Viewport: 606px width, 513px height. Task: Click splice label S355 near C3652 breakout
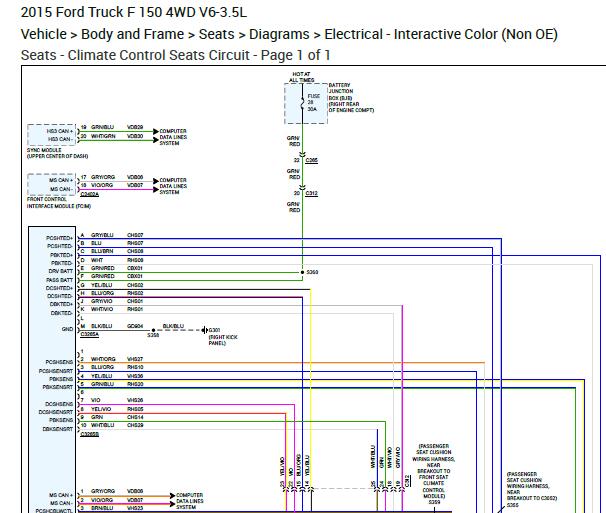pyautogui.click(x=512, y=505)
